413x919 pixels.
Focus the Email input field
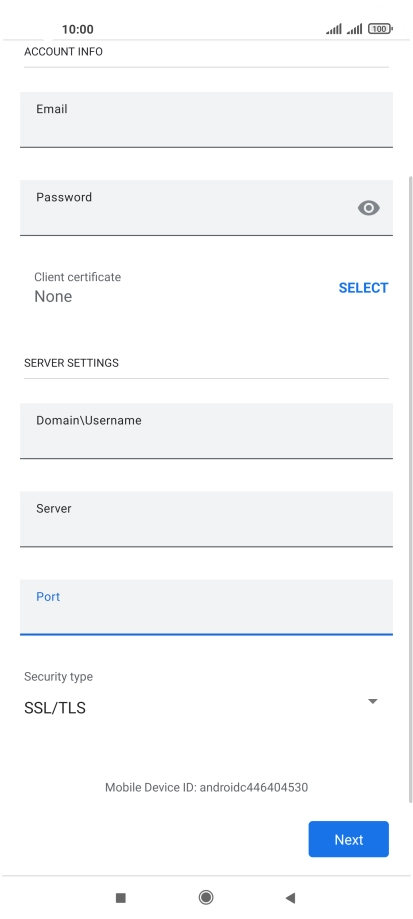pos(206,120)
